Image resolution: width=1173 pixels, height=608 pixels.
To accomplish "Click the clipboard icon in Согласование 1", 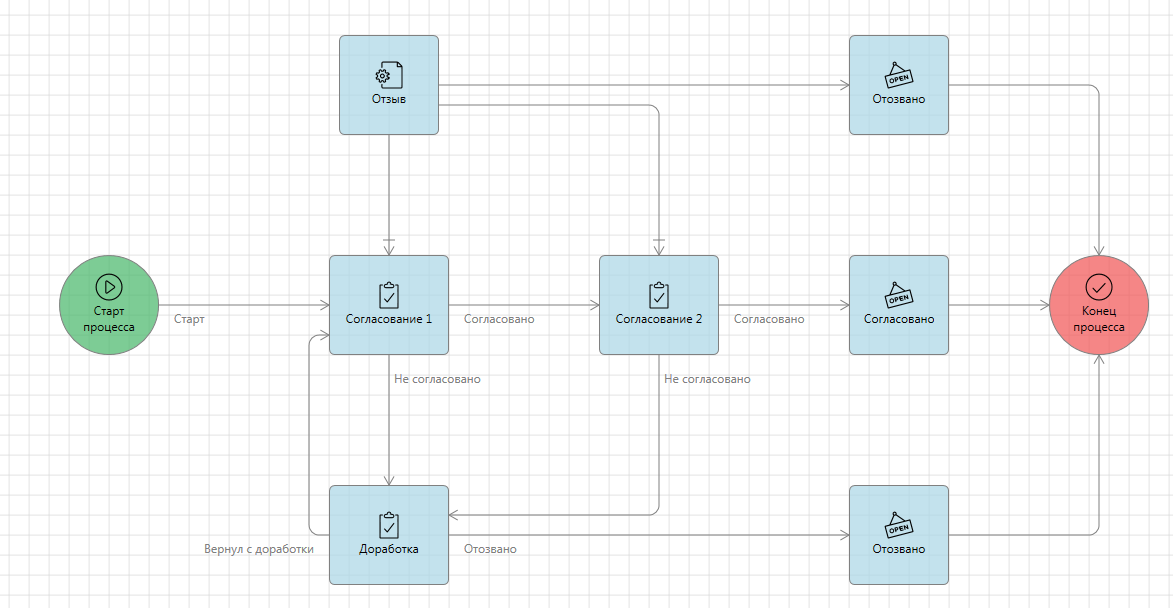I will (x=389, y=295).
